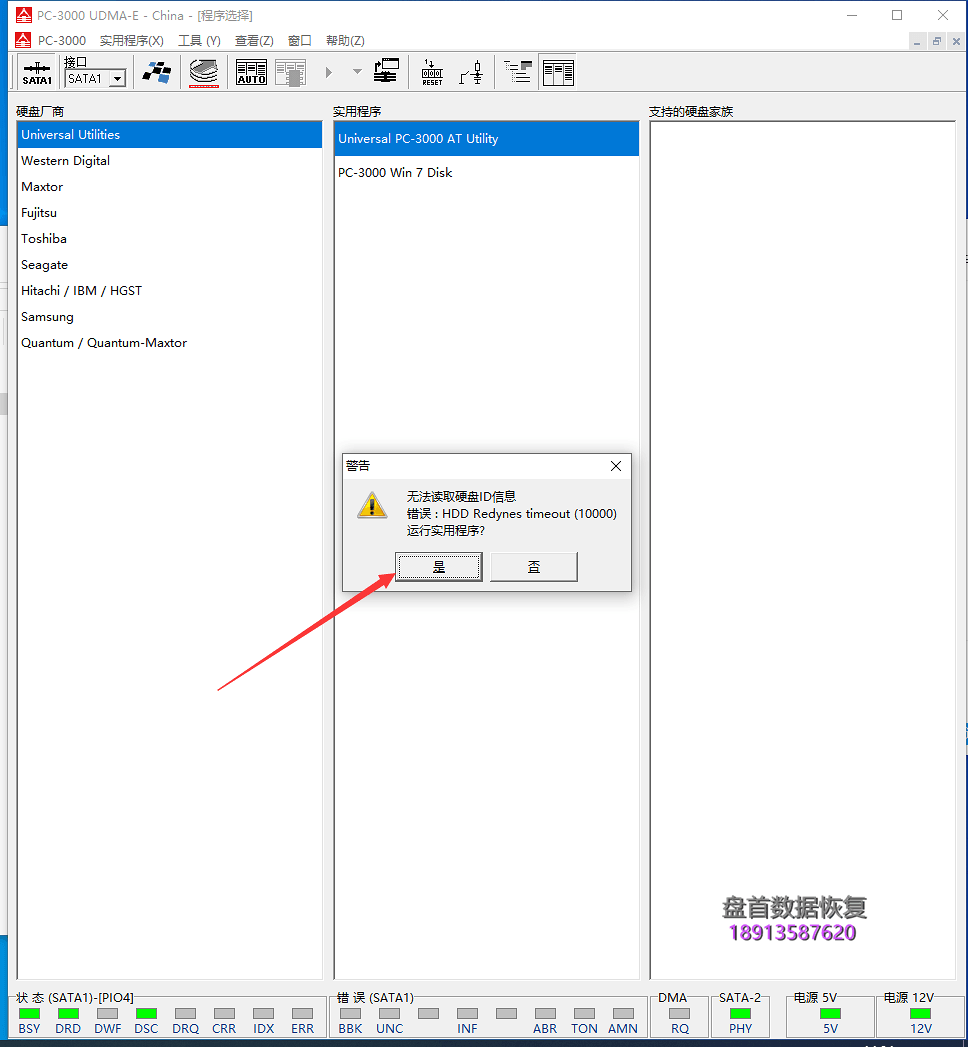The height and width of the screenshot is (1047, 968).
Task: Click the stacked disk platters toolbar icon
Action: pos(204,72)
